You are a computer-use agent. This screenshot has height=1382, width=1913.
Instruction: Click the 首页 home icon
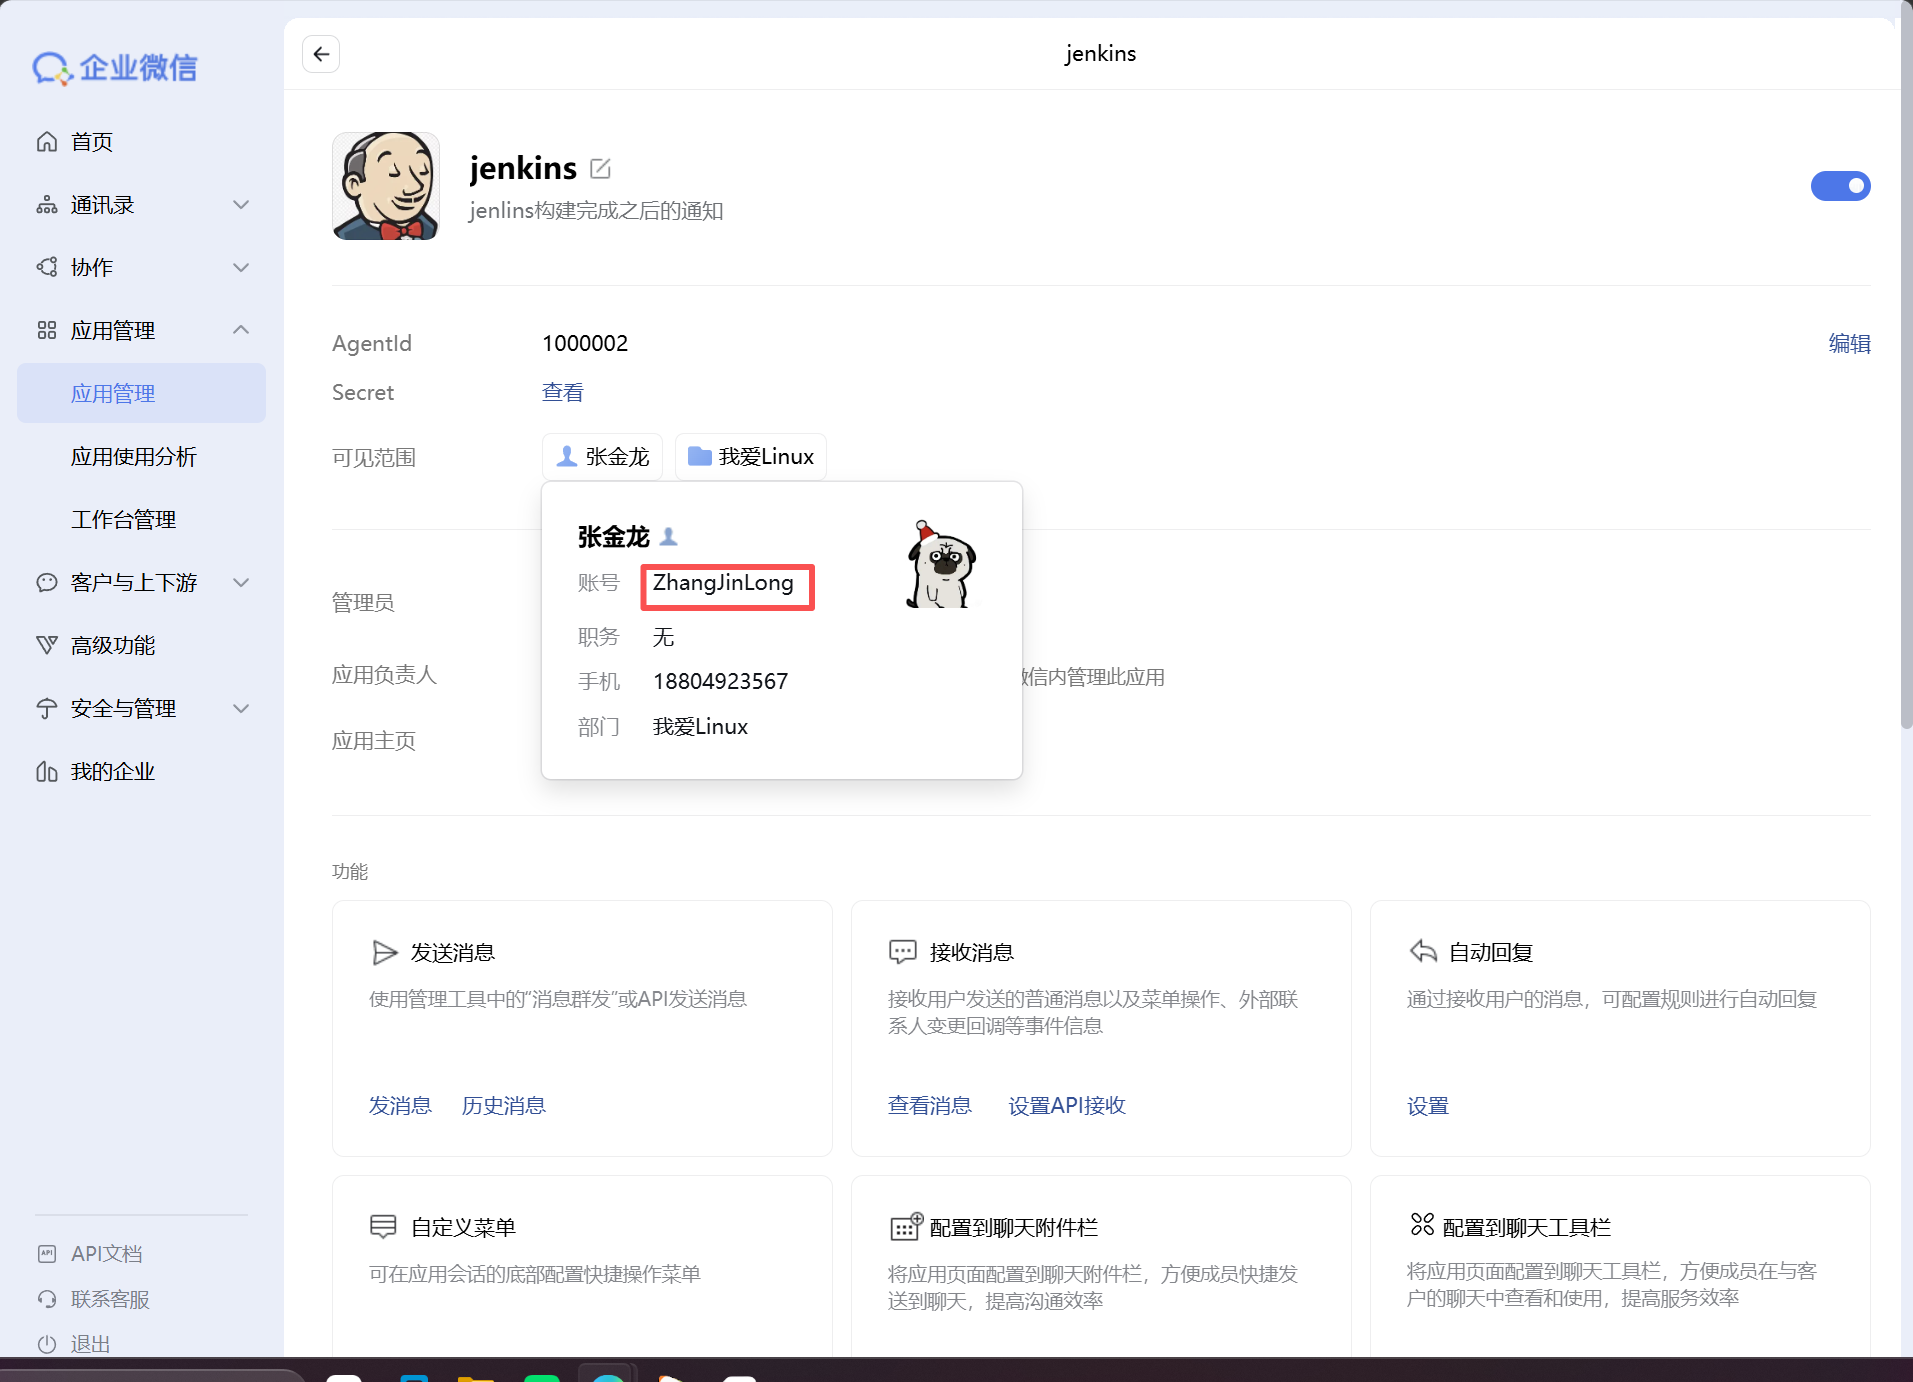[x=47, y=142]
